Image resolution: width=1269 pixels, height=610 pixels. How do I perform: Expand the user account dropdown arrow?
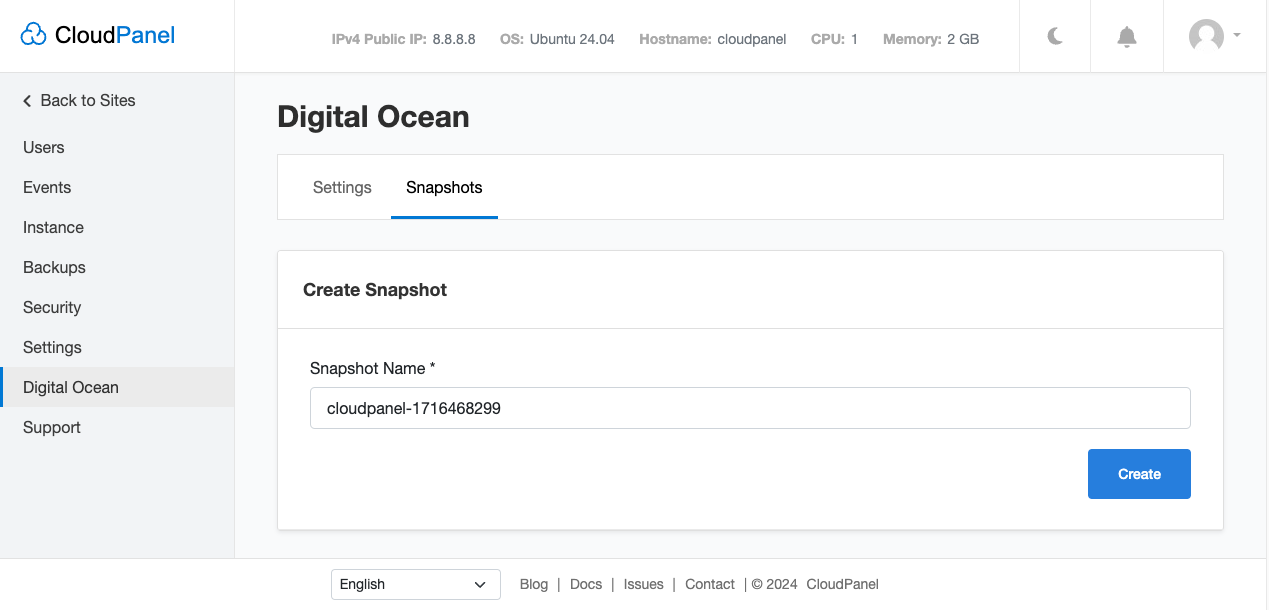click(1237, 35)
